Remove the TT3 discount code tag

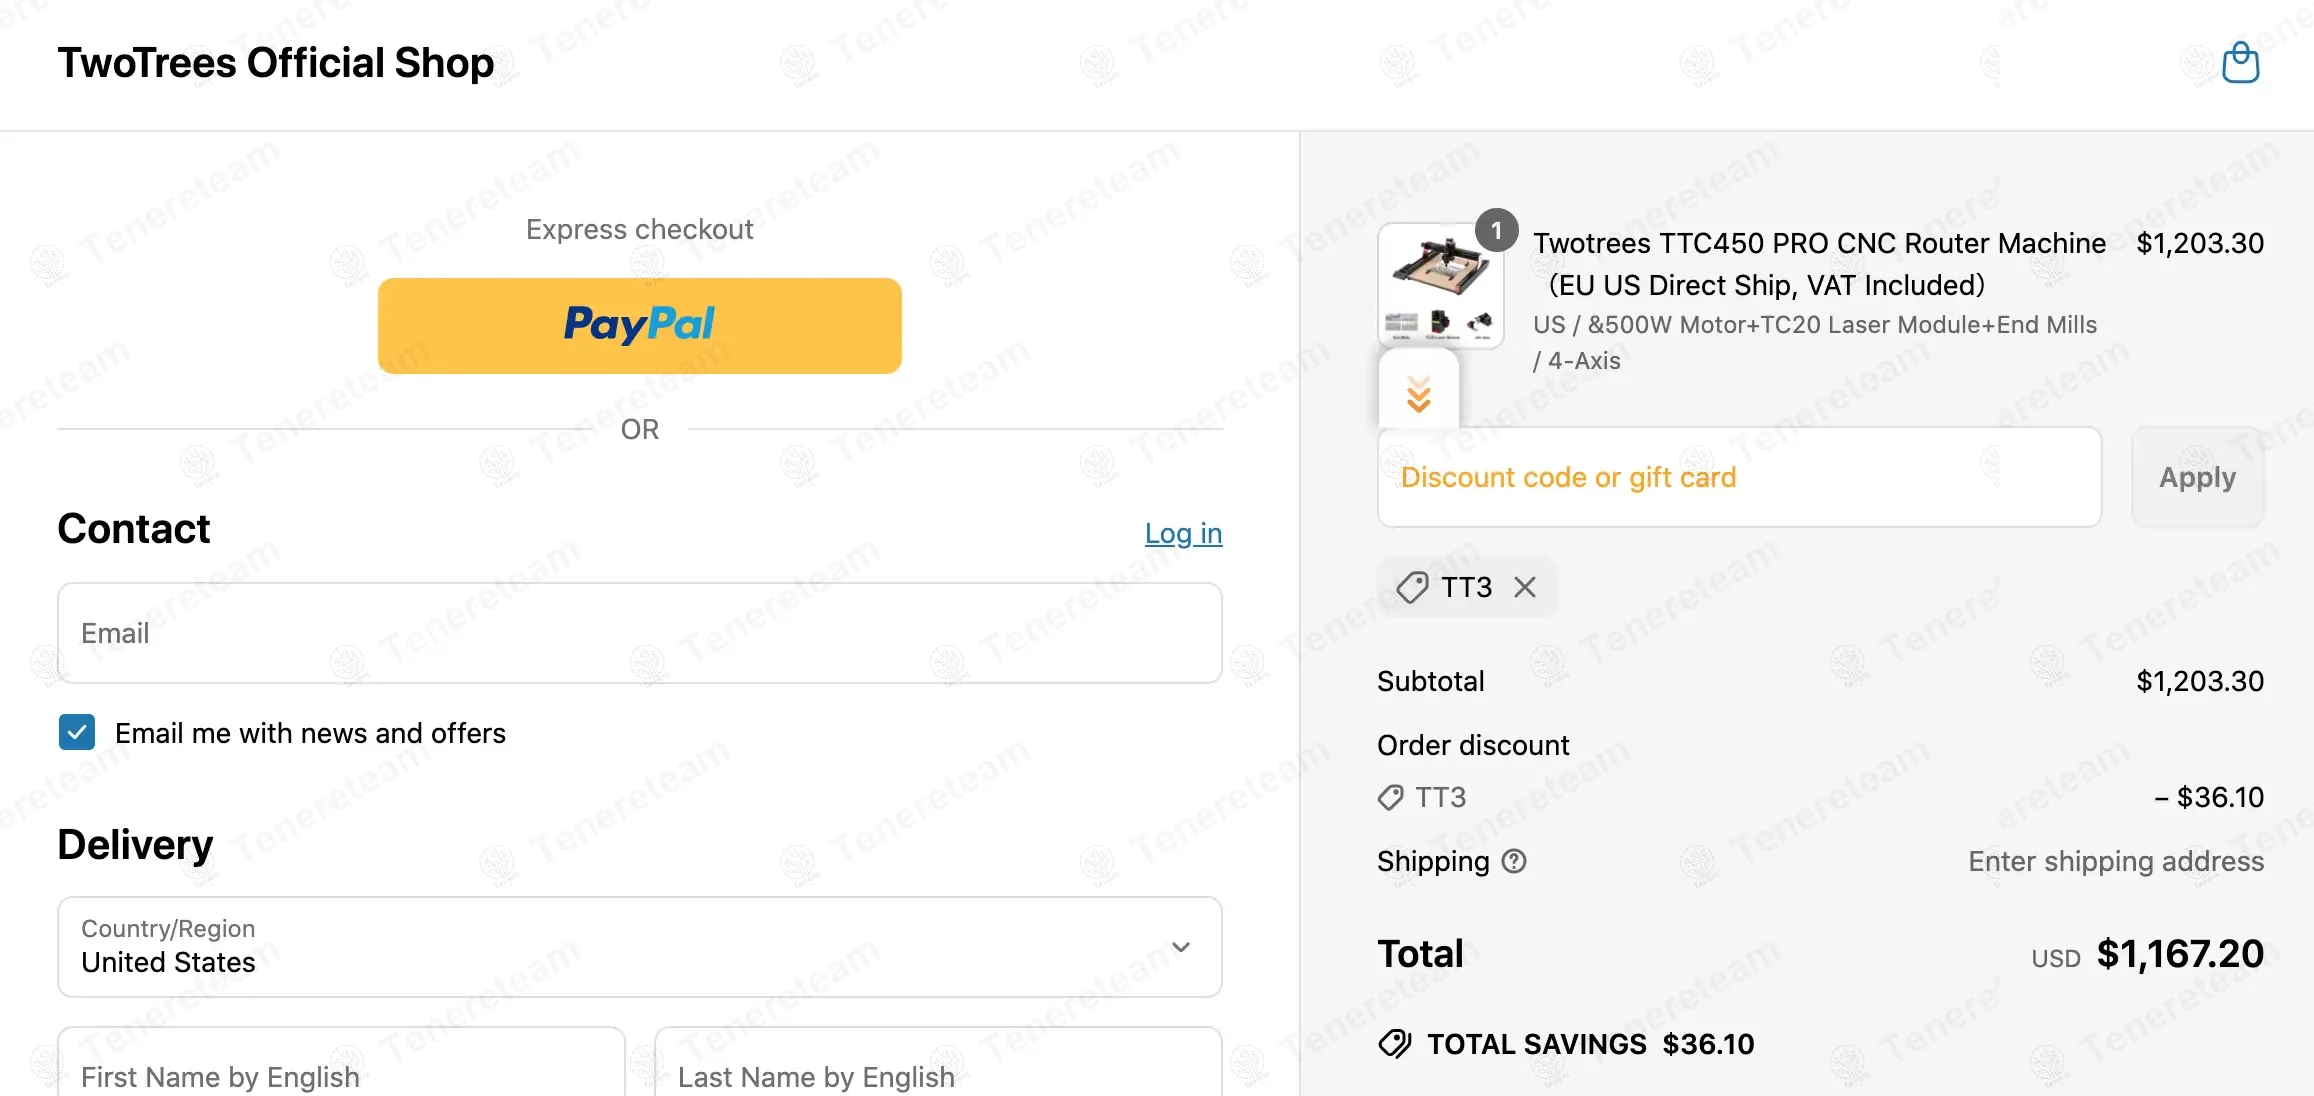pyautogui.click(x=1524, y=587)
